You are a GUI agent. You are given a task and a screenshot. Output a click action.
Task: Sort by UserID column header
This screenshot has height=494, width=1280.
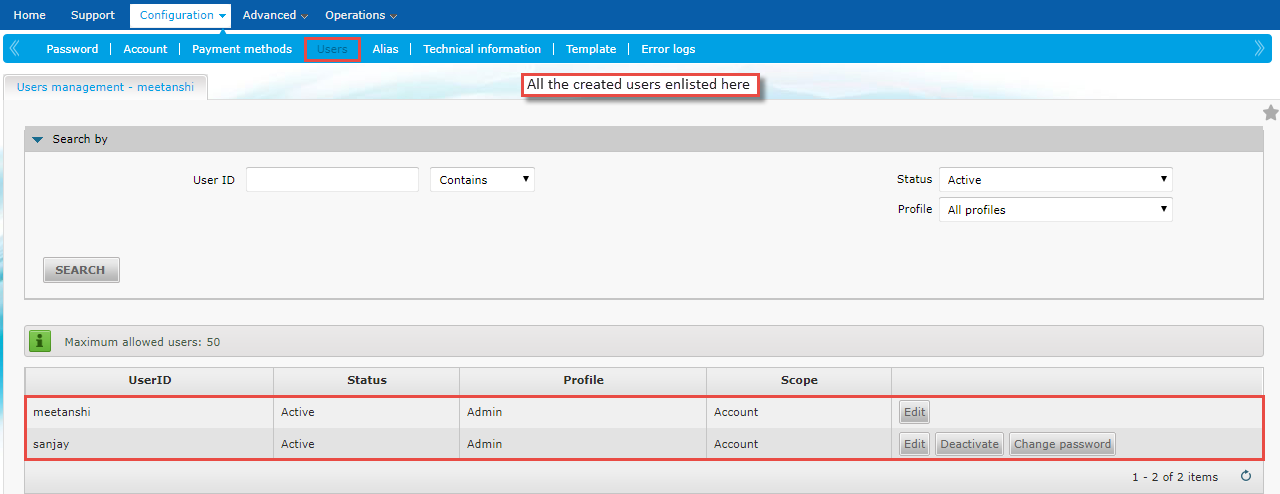(x=150, y=380)
